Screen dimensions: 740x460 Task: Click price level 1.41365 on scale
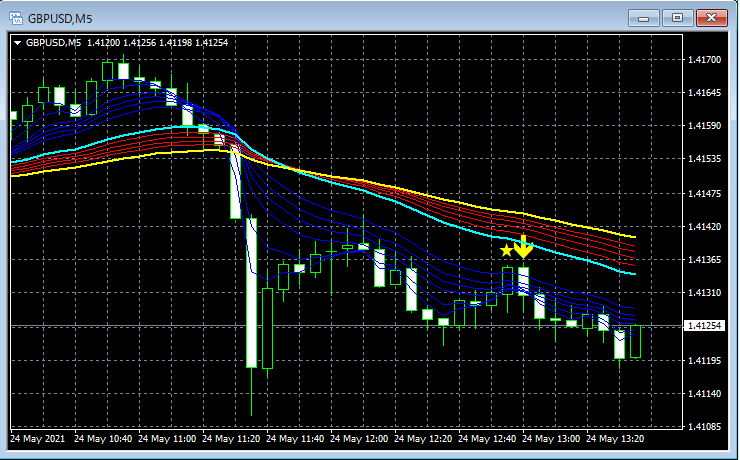[705, 259]
